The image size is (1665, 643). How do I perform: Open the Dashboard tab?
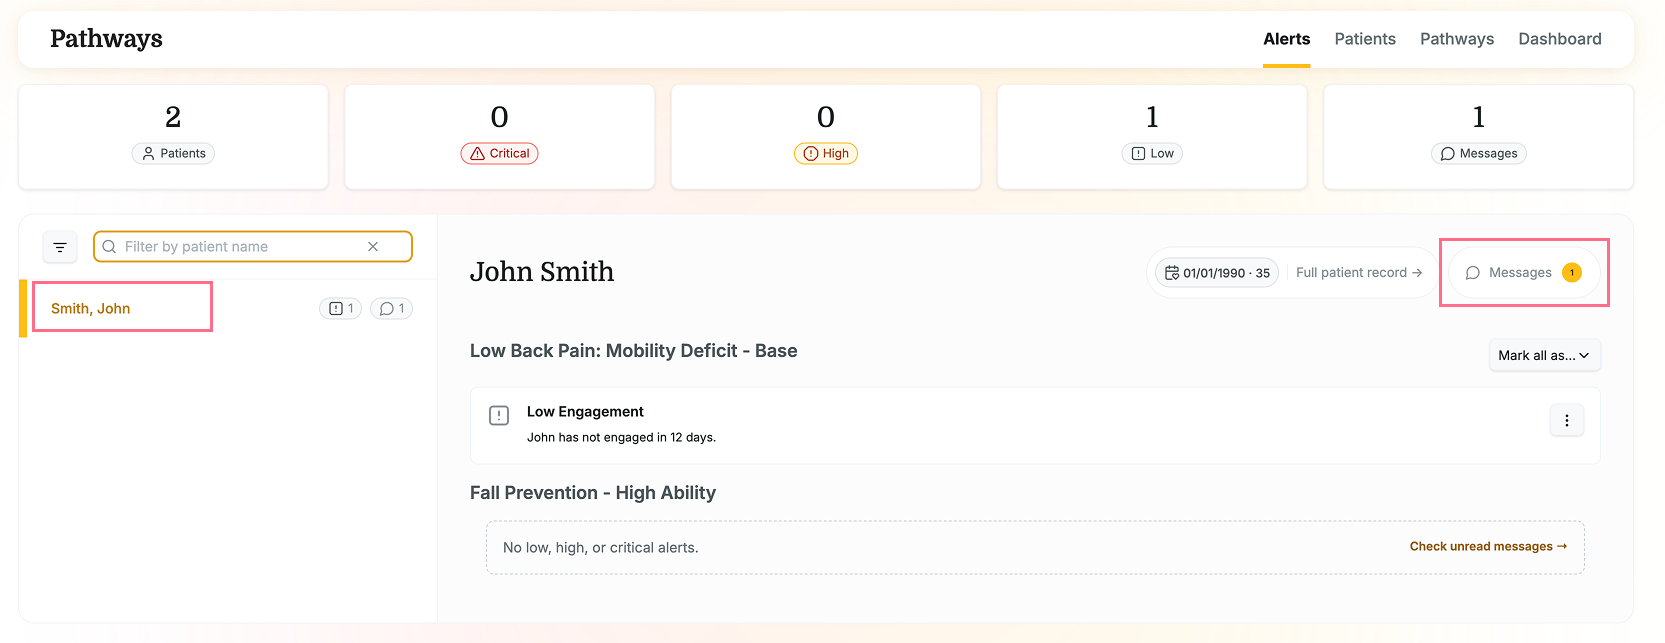pyautogui.click(x=1559, y=39)
